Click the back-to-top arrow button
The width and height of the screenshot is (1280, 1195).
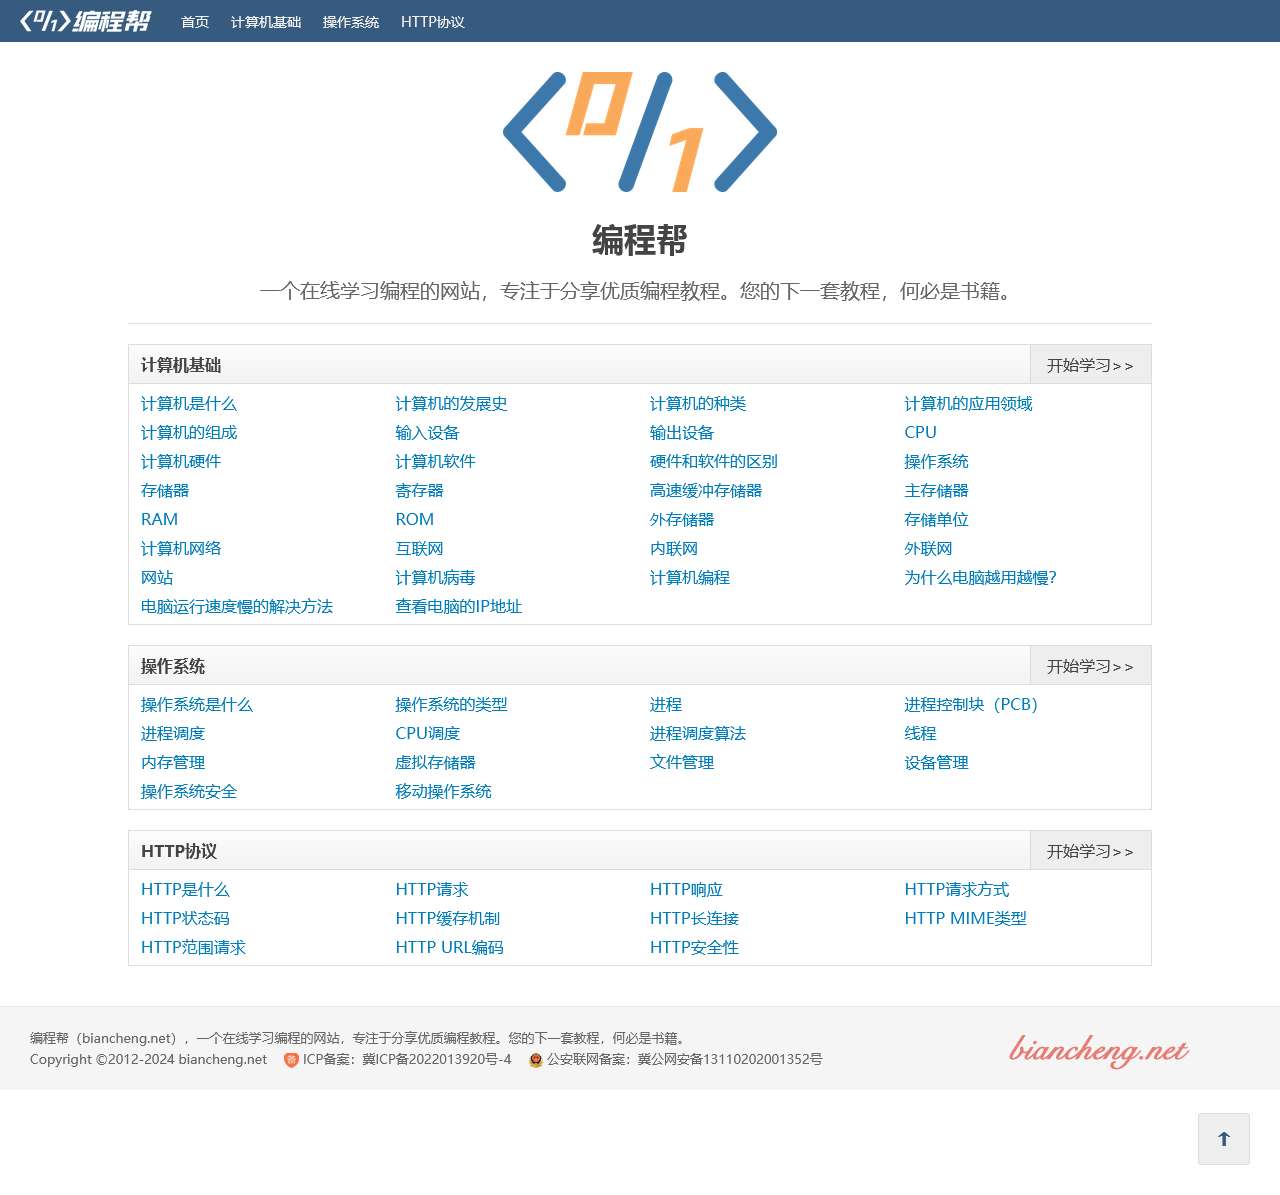pyautogui.click(x=1223, y=1138)
